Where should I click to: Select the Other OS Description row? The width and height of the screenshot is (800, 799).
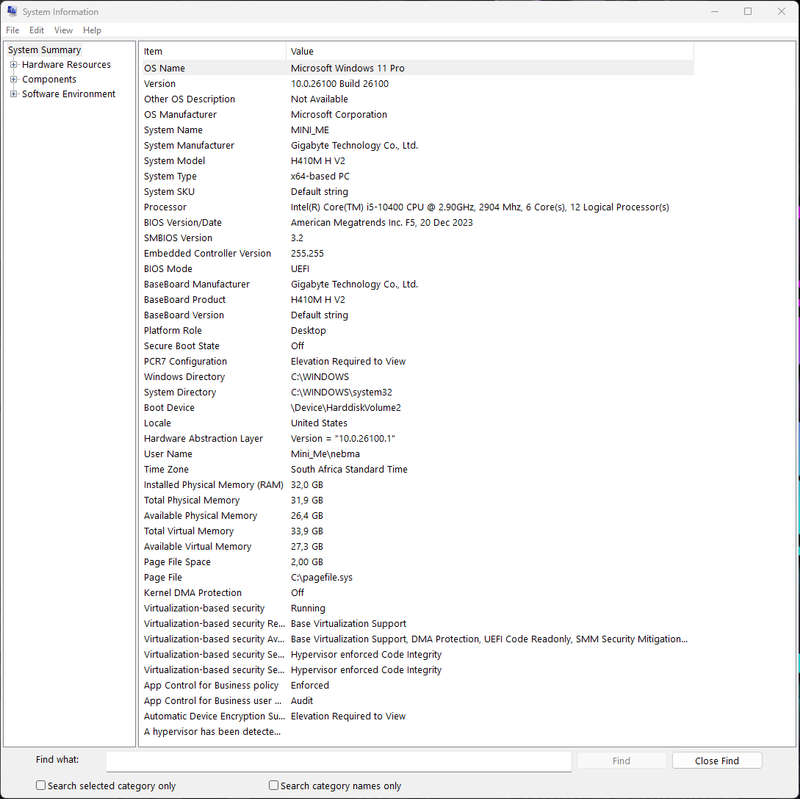pos(417,99)
